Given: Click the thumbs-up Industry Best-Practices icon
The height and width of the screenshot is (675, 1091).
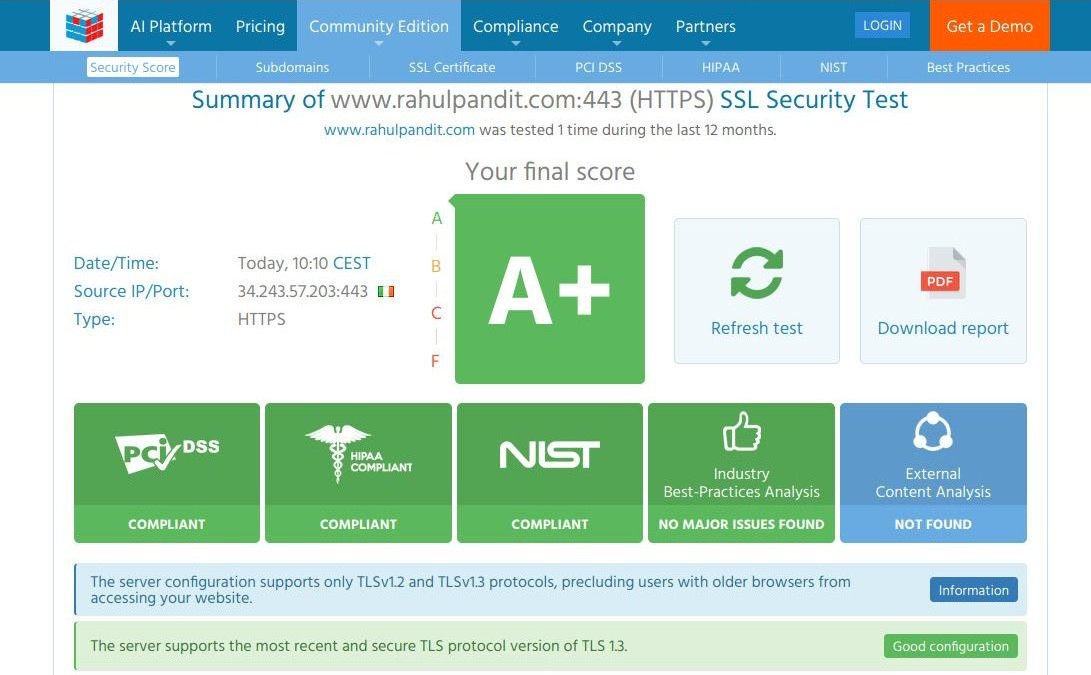Looking at the screenshot, I should [x=741, y=432].
